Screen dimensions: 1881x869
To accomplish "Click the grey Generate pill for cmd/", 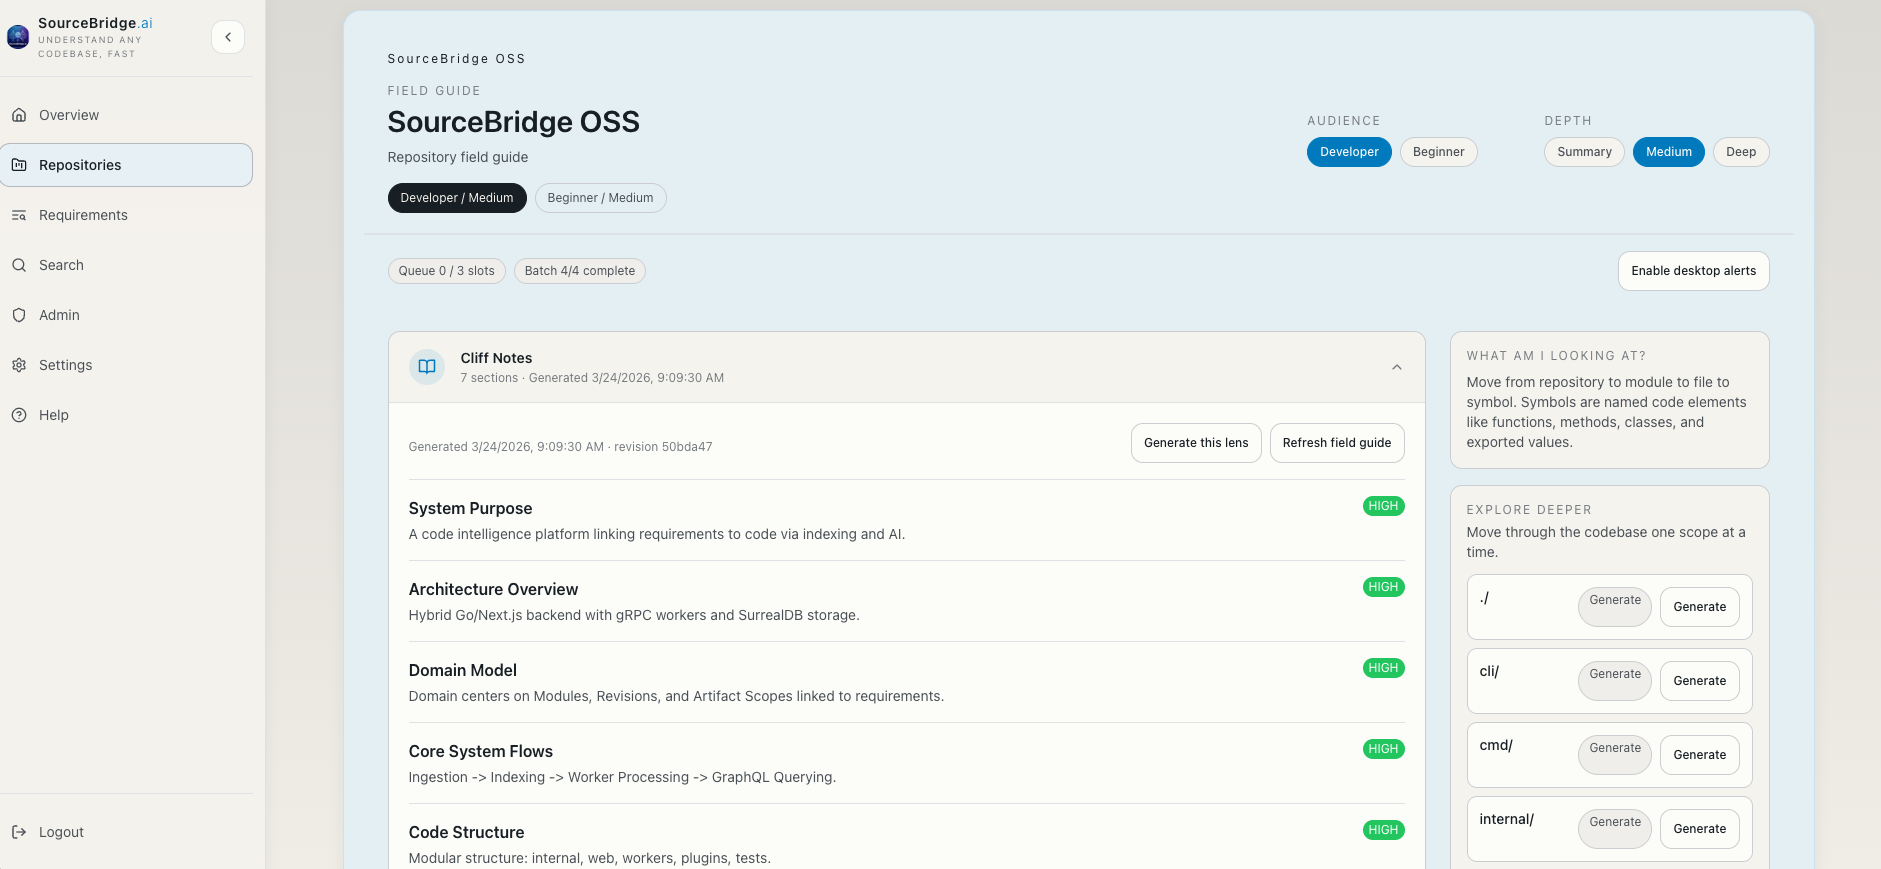I will pos(1615,755).
